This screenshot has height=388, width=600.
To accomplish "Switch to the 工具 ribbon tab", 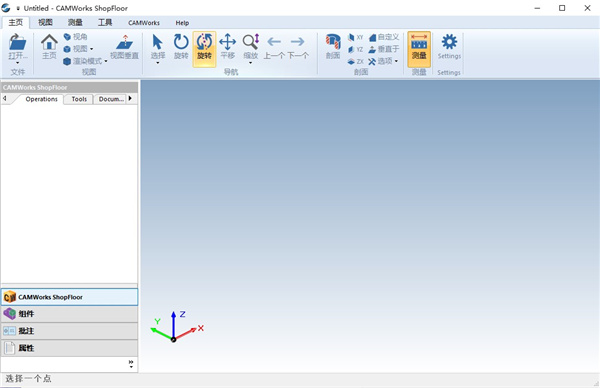I will 105,23.
